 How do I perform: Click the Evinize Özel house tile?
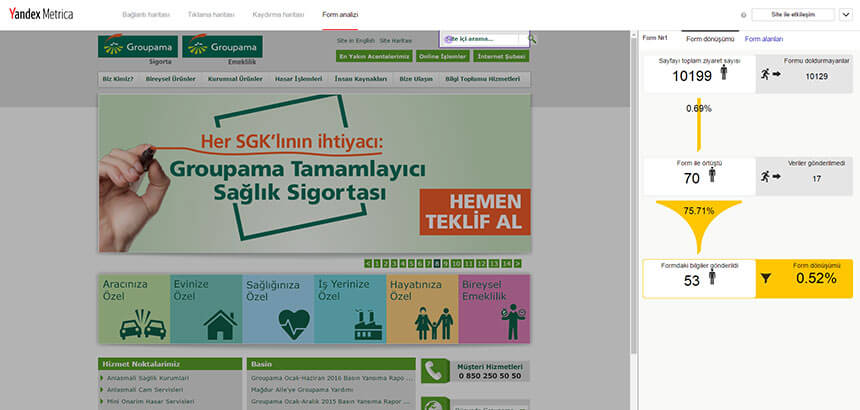[206, 309]
